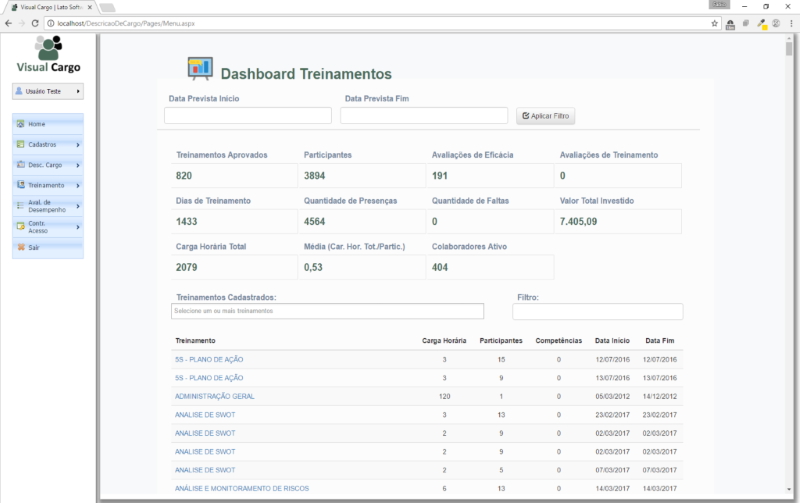Click the scrollbar down arrow
The image size is (800, 503).
[x=789, y=489]
